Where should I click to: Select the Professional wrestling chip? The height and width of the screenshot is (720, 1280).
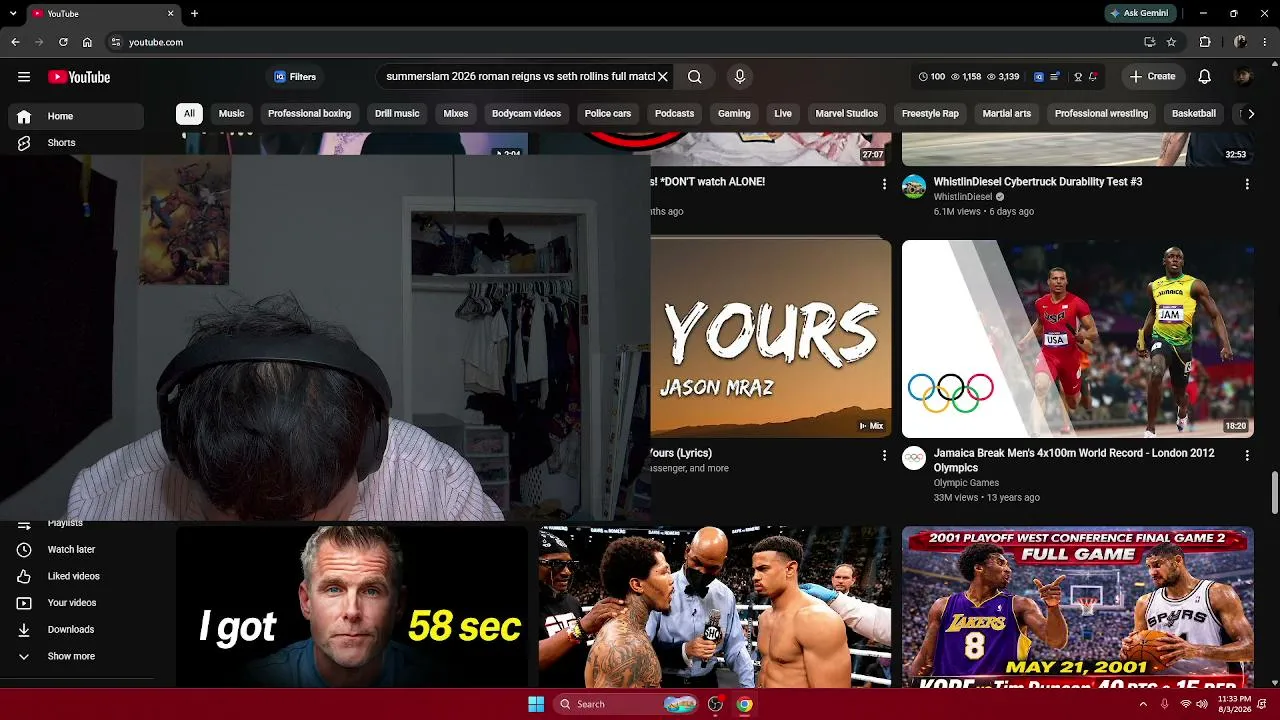1101,114
